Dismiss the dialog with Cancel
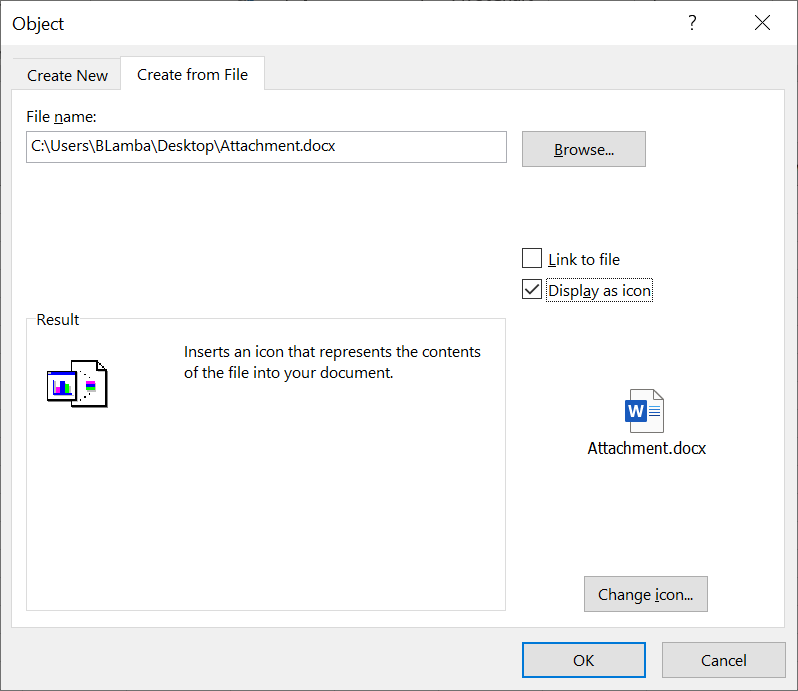This screenshot has height=691, width=798. (x=723, y=660)
